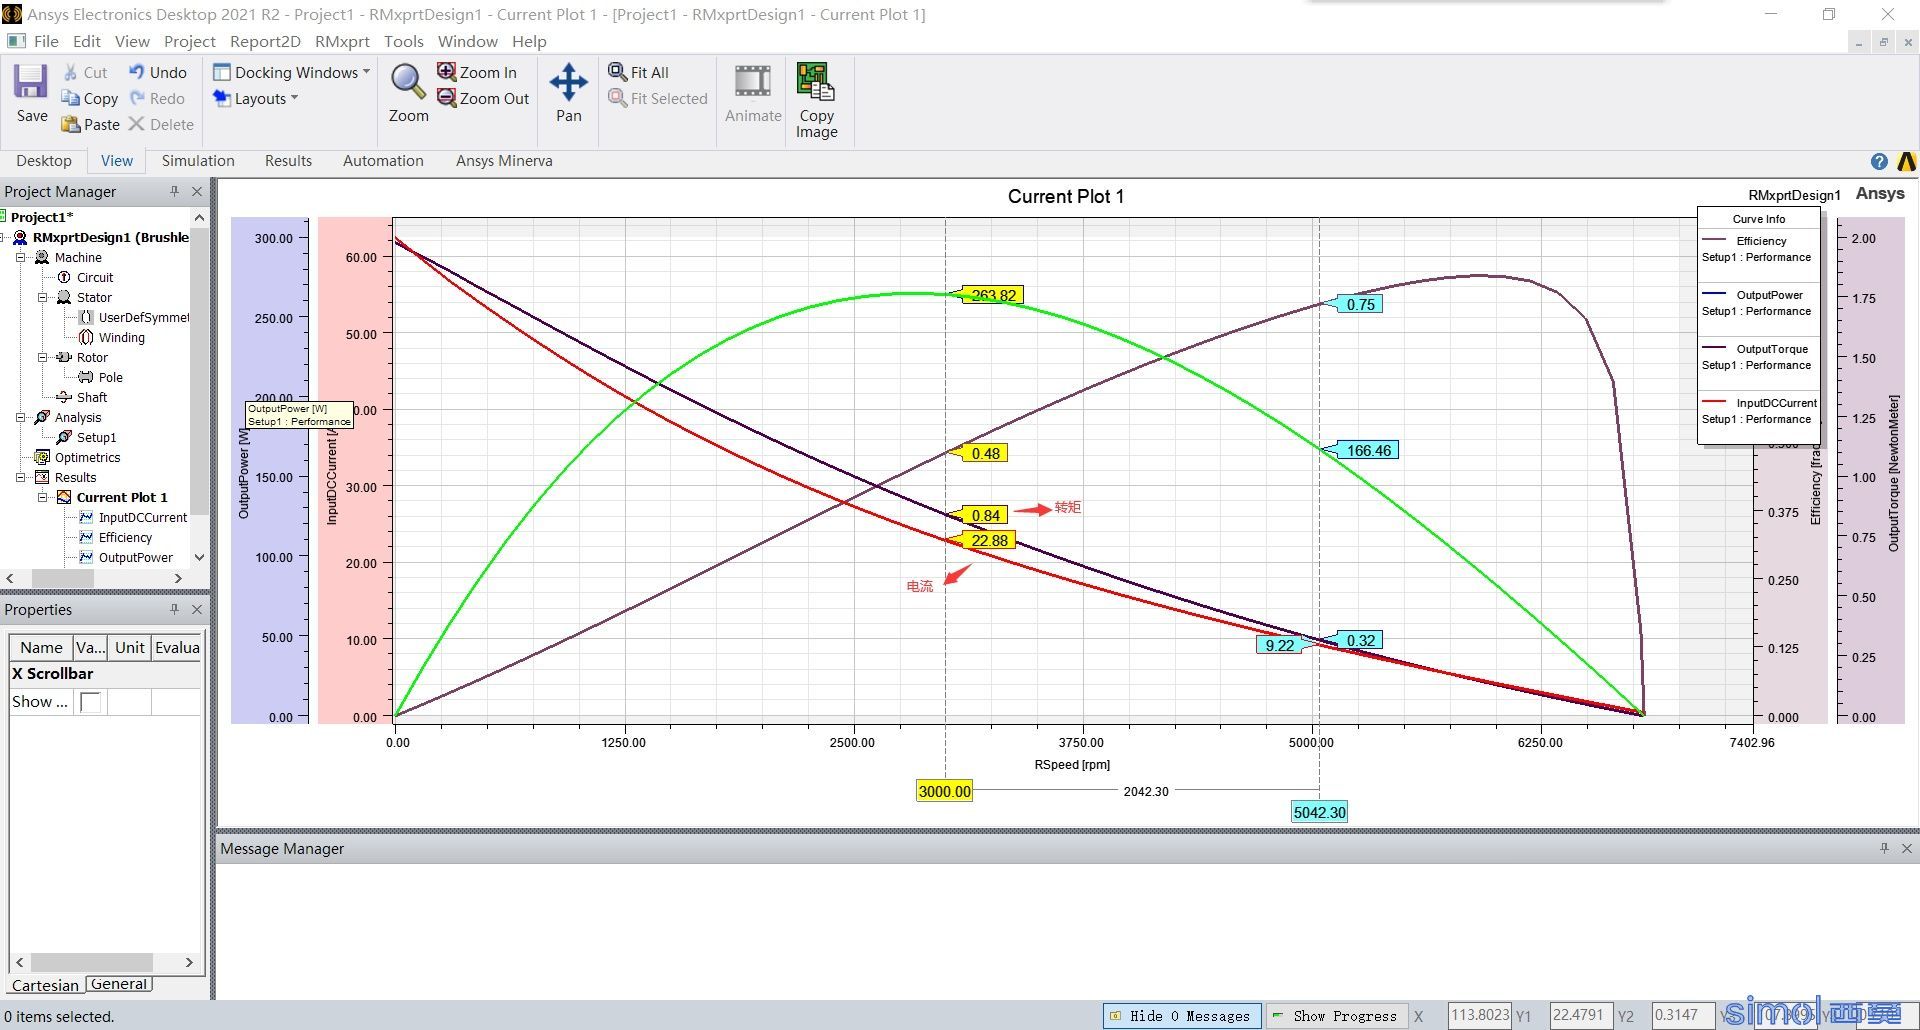Close the Message Manager panel
Viewport: 1920px width, 1030px height.
[1907, 848]
